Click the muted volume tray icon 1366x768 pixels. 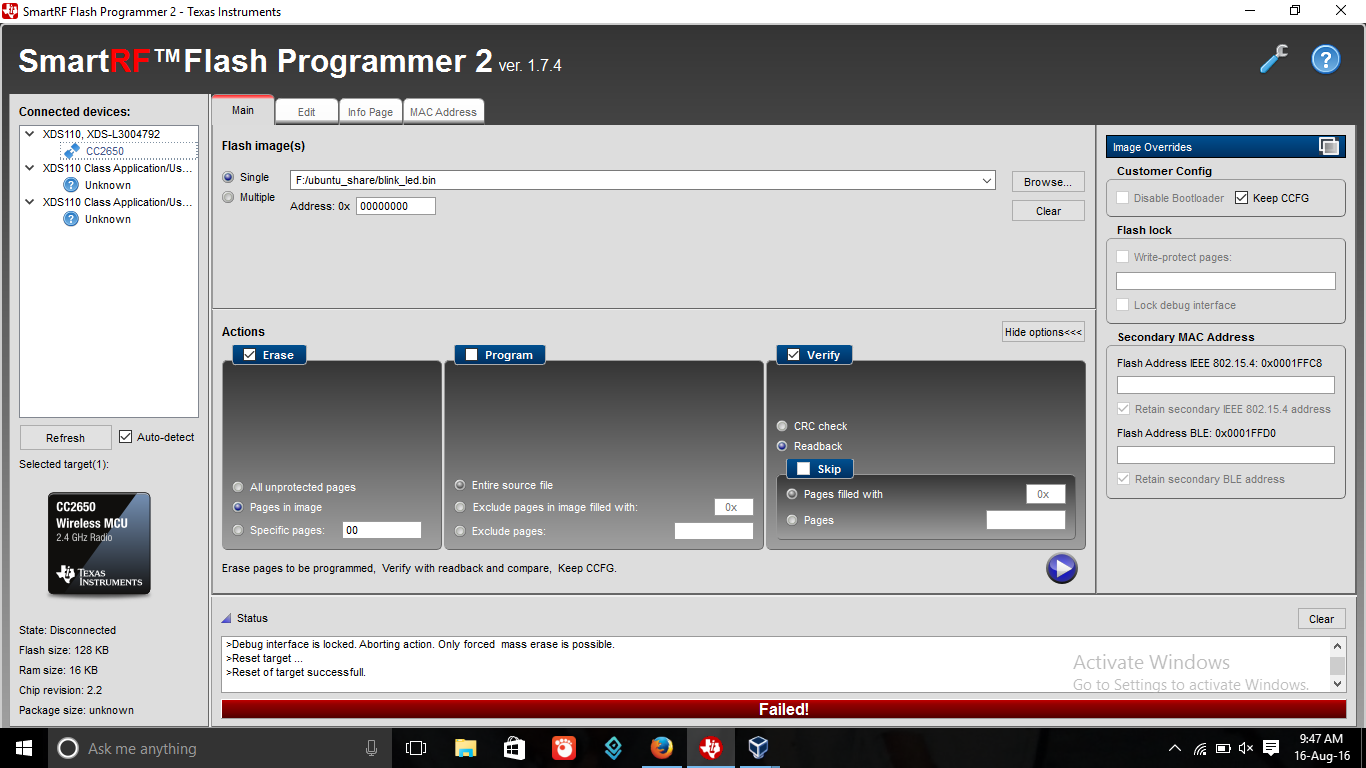point(1246,748)
